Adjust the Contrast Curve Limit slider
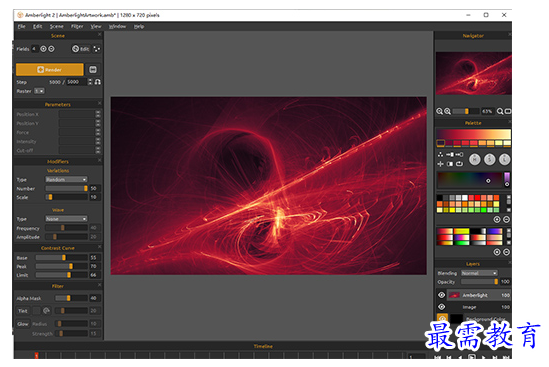The image size is (549, 367). 61,275
